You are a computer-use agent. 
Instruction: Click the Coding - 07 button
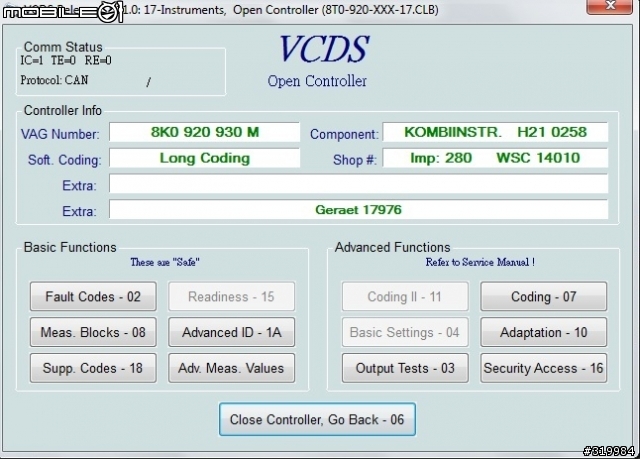(544, 296)
